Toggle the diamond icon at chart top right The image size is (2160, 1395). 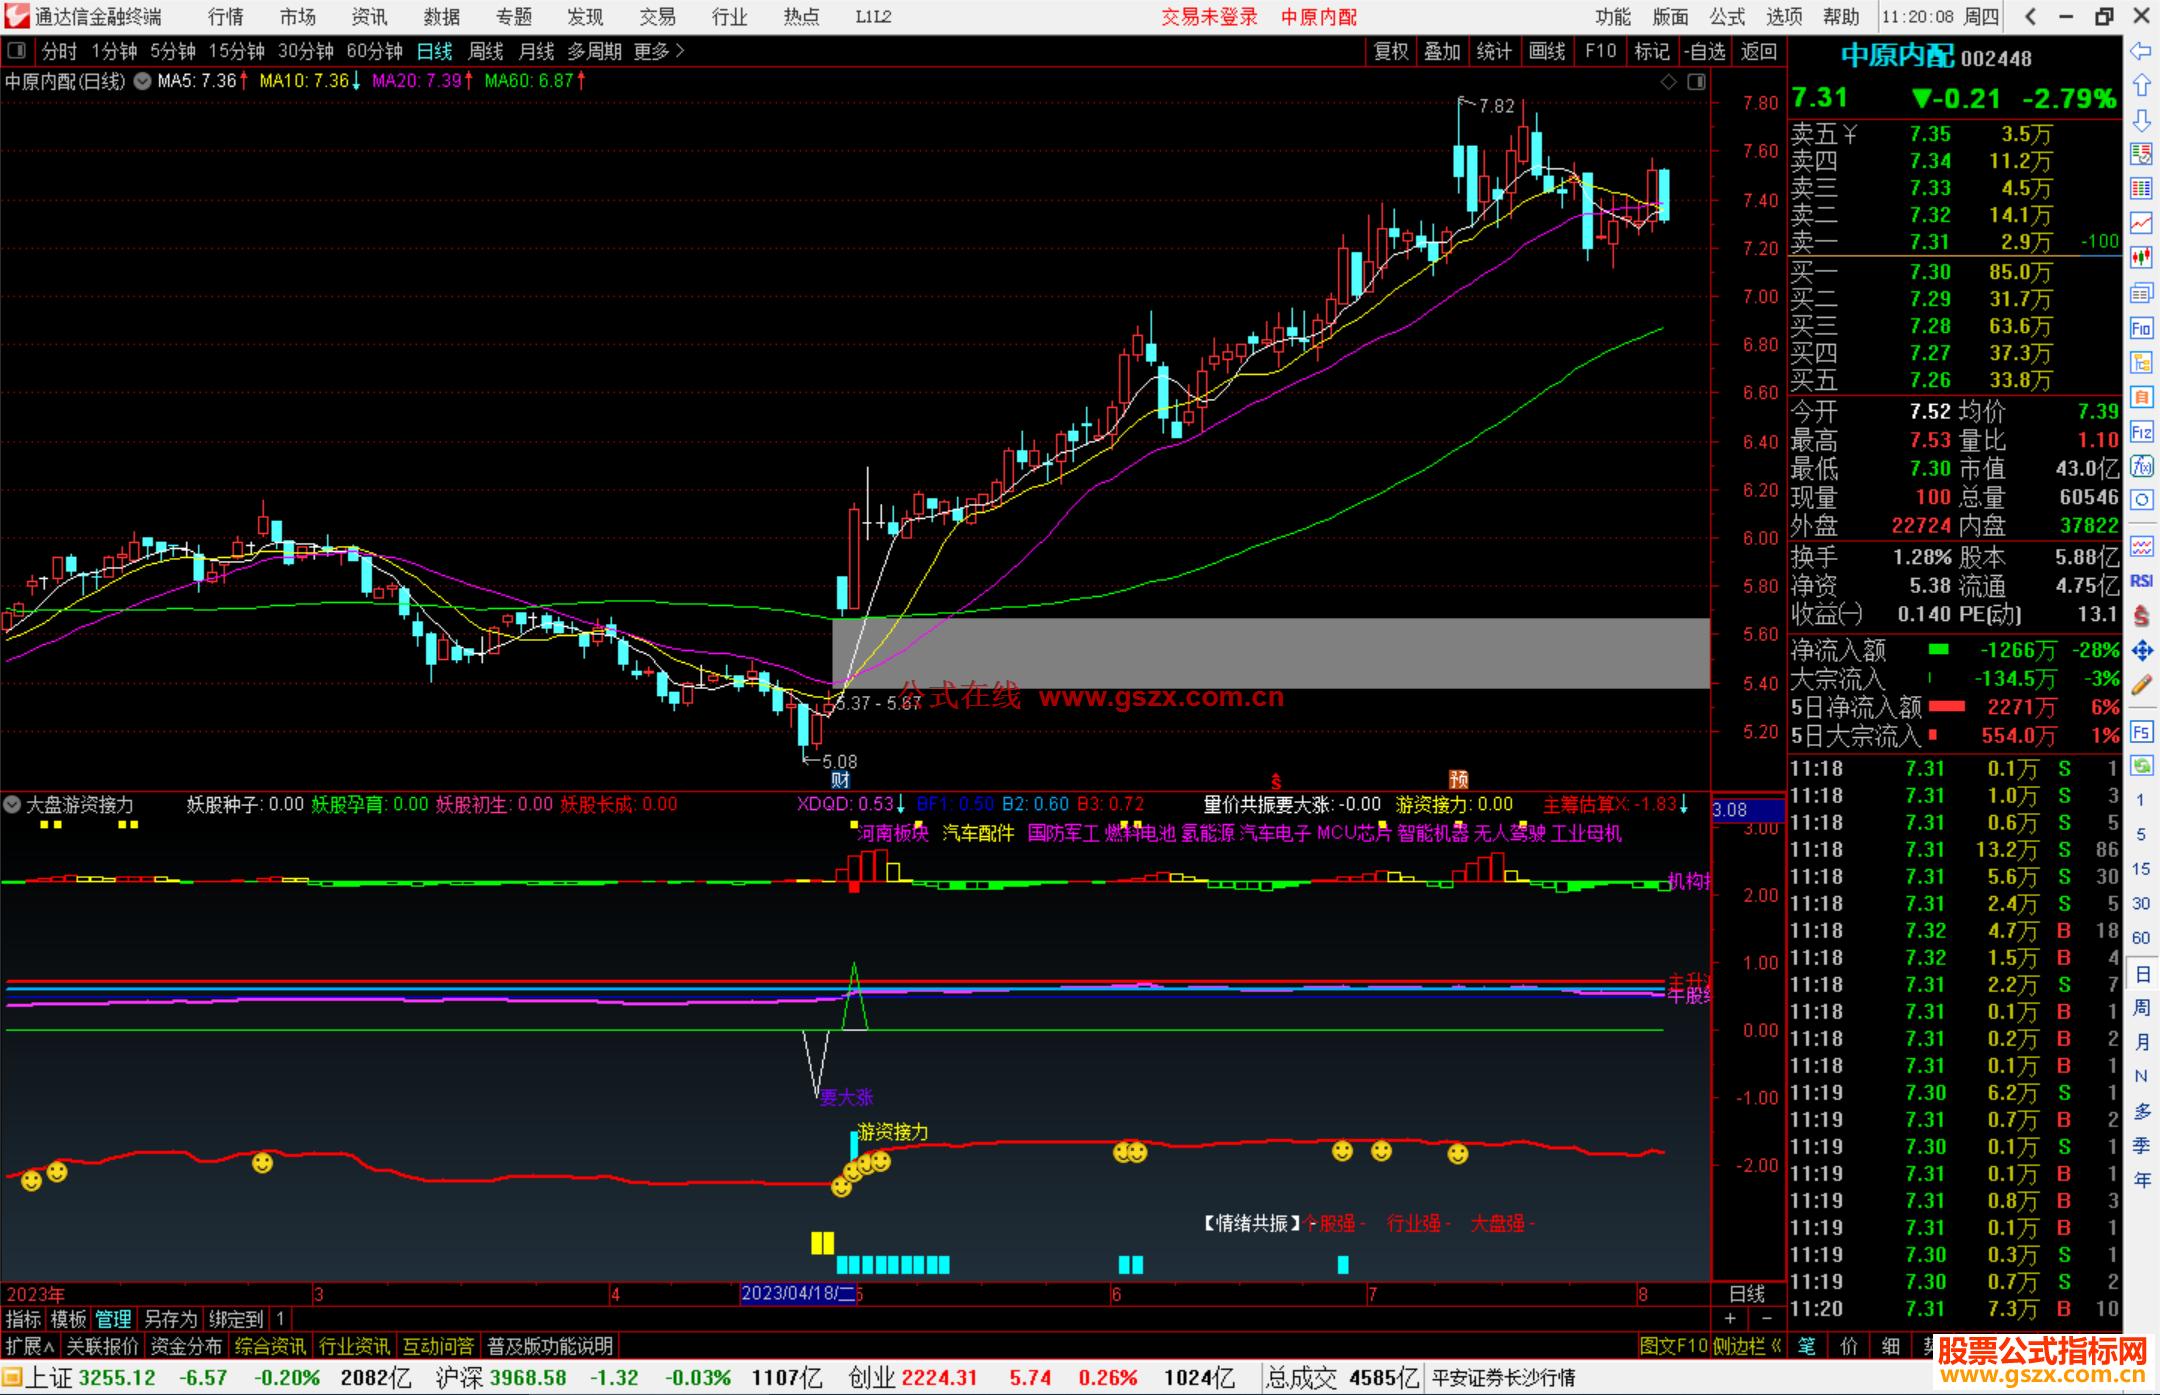pos(1668,82)
